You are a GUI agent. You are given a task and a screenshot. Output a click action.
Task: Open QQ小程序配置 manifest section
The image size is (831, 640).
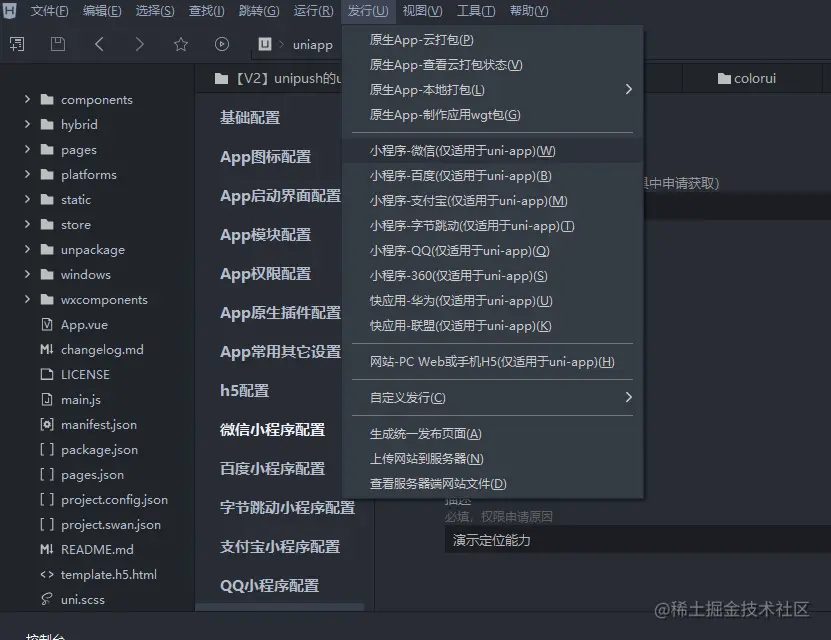click(269, 586)
